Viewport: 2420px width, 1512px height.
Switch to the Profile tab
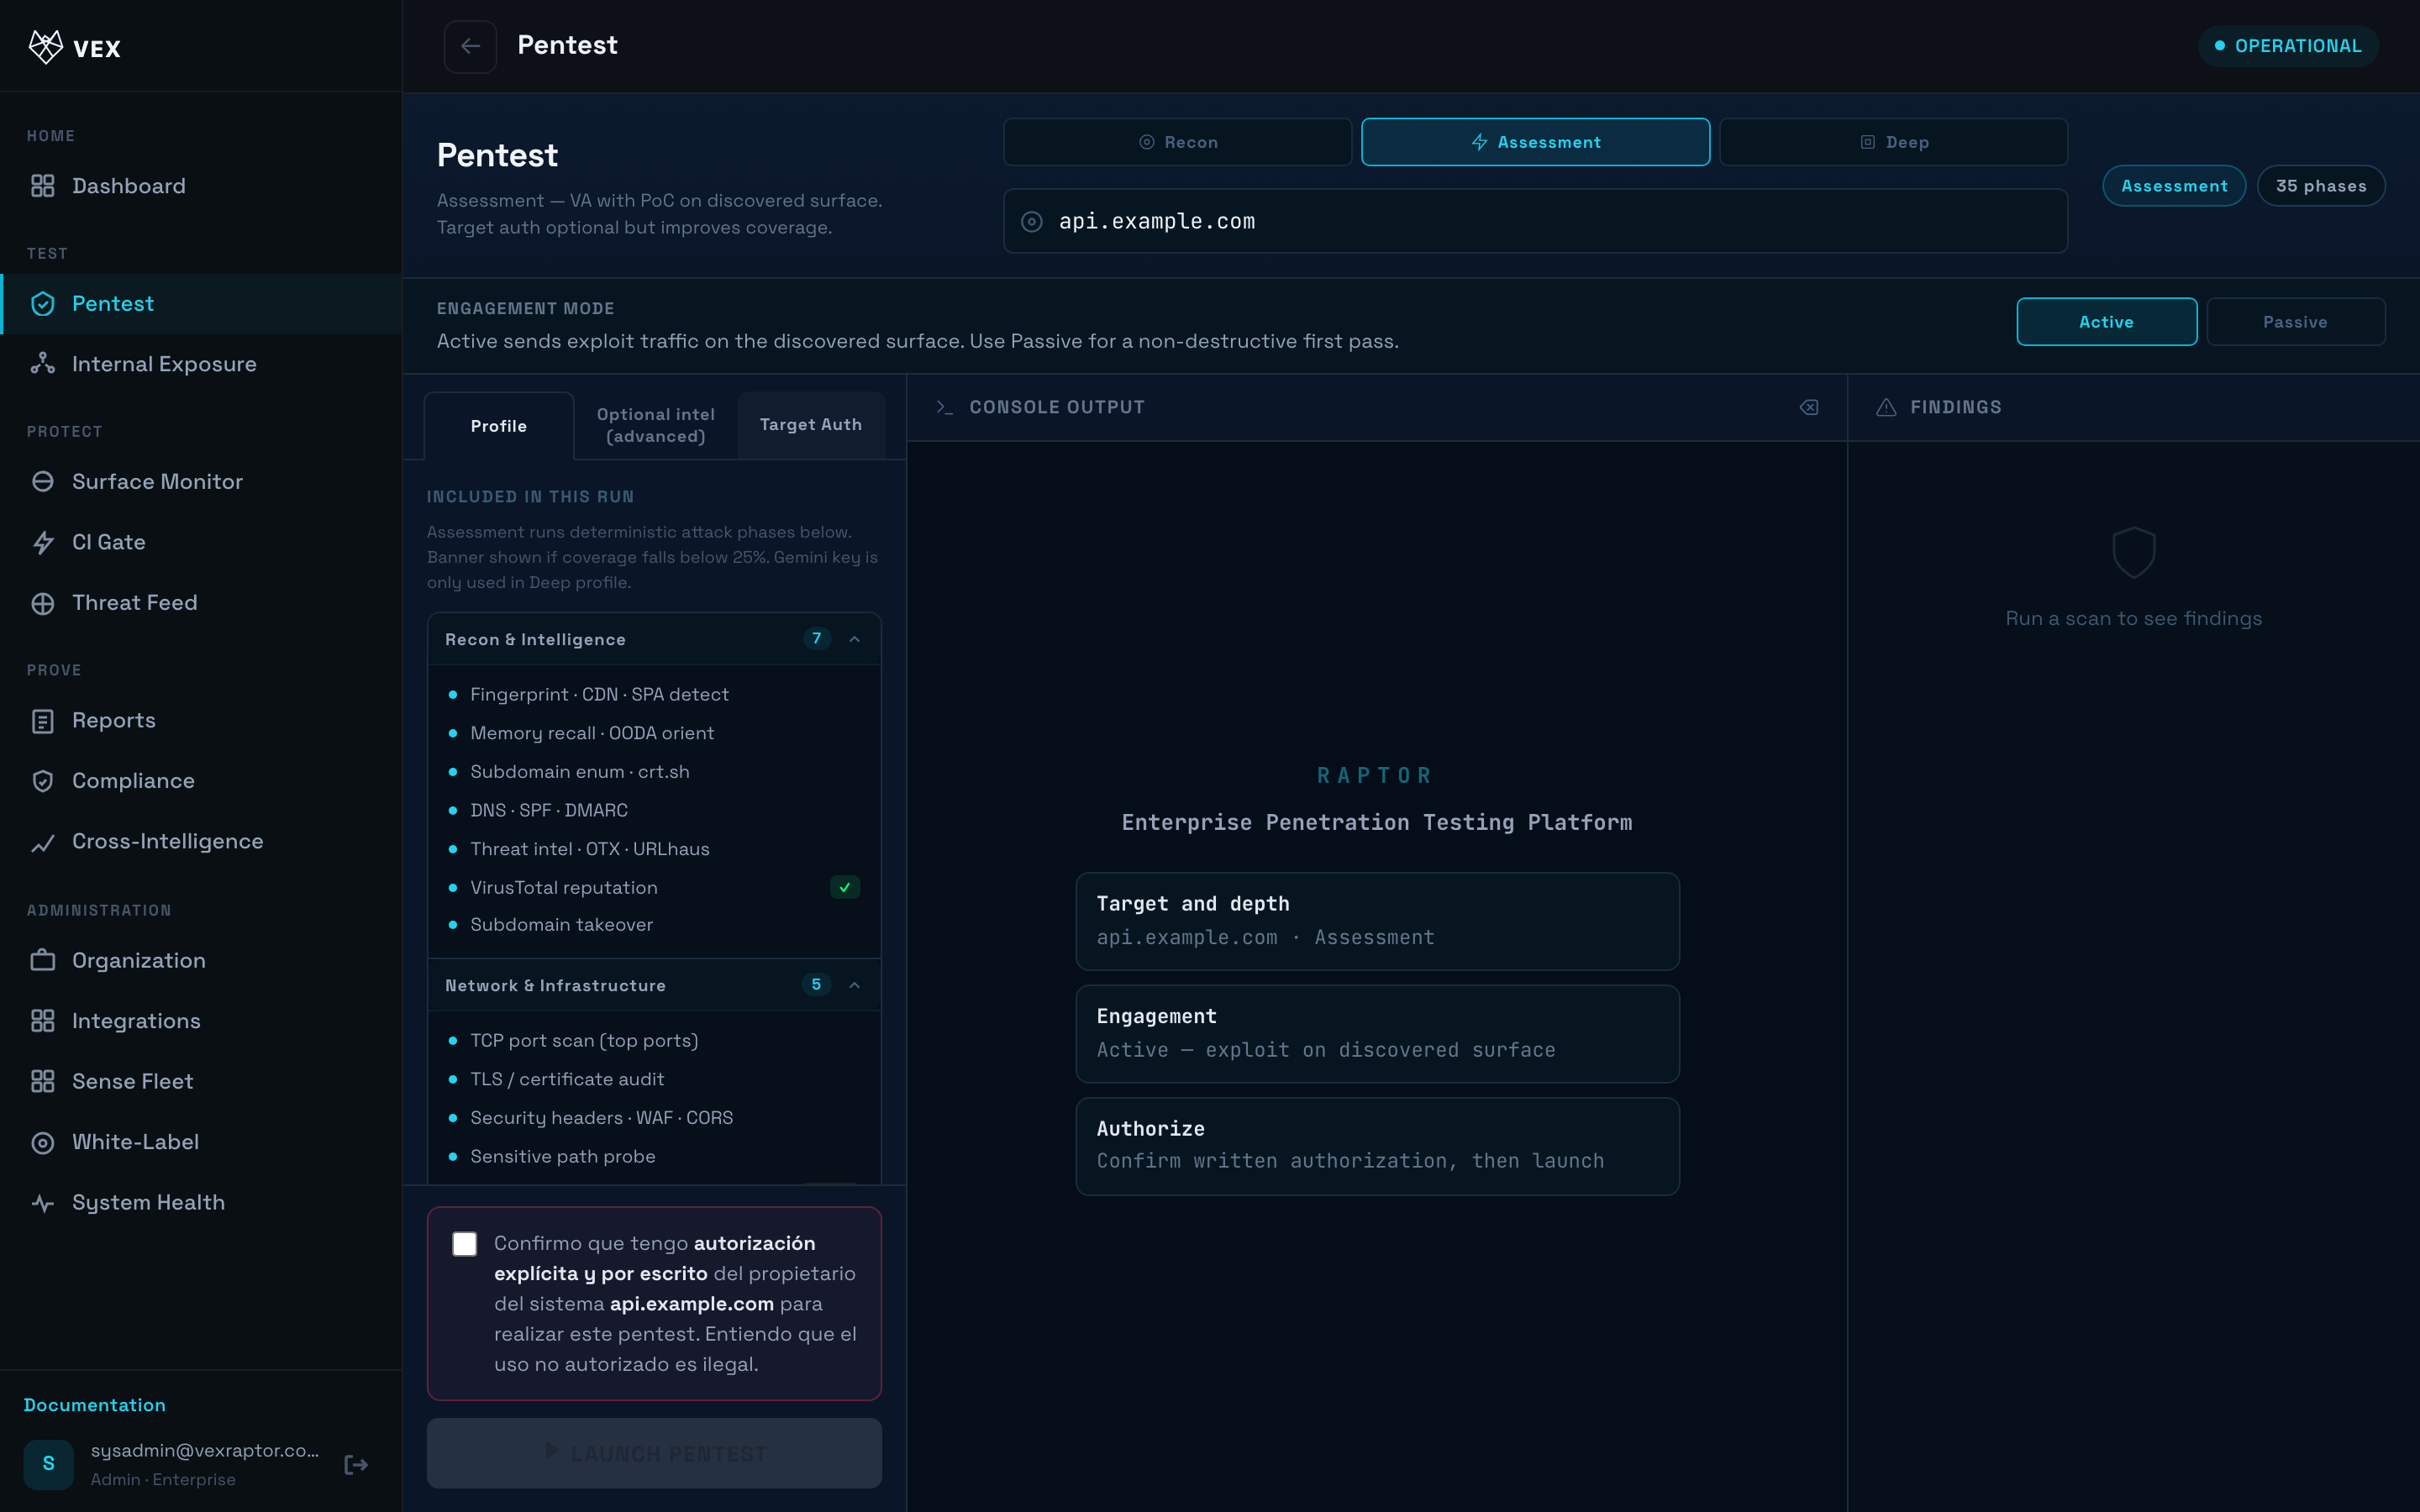tap(499, 426)
